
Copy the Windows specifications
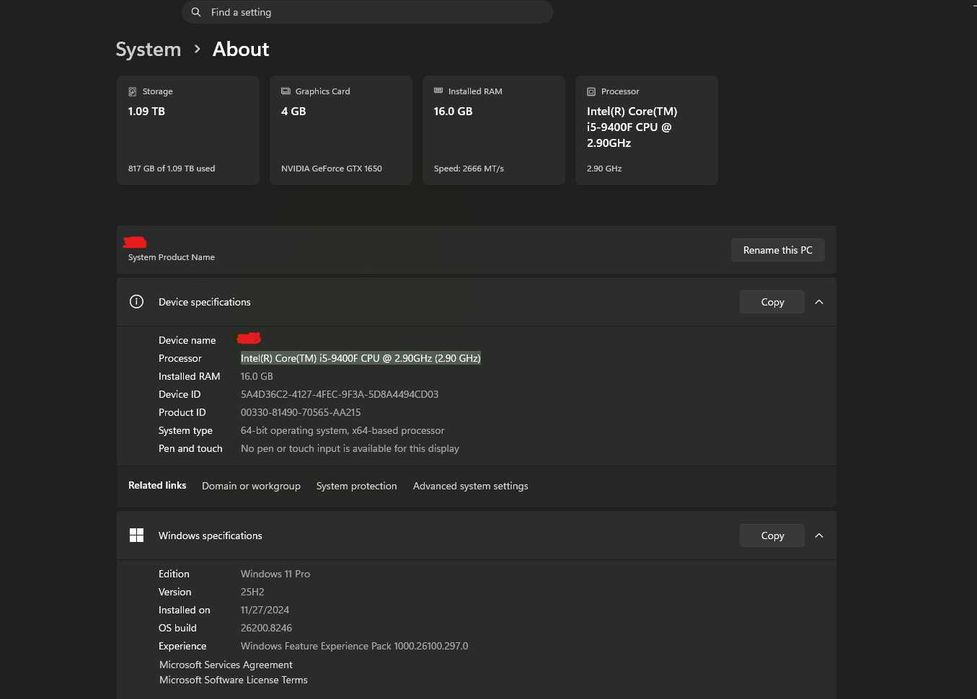772,536
